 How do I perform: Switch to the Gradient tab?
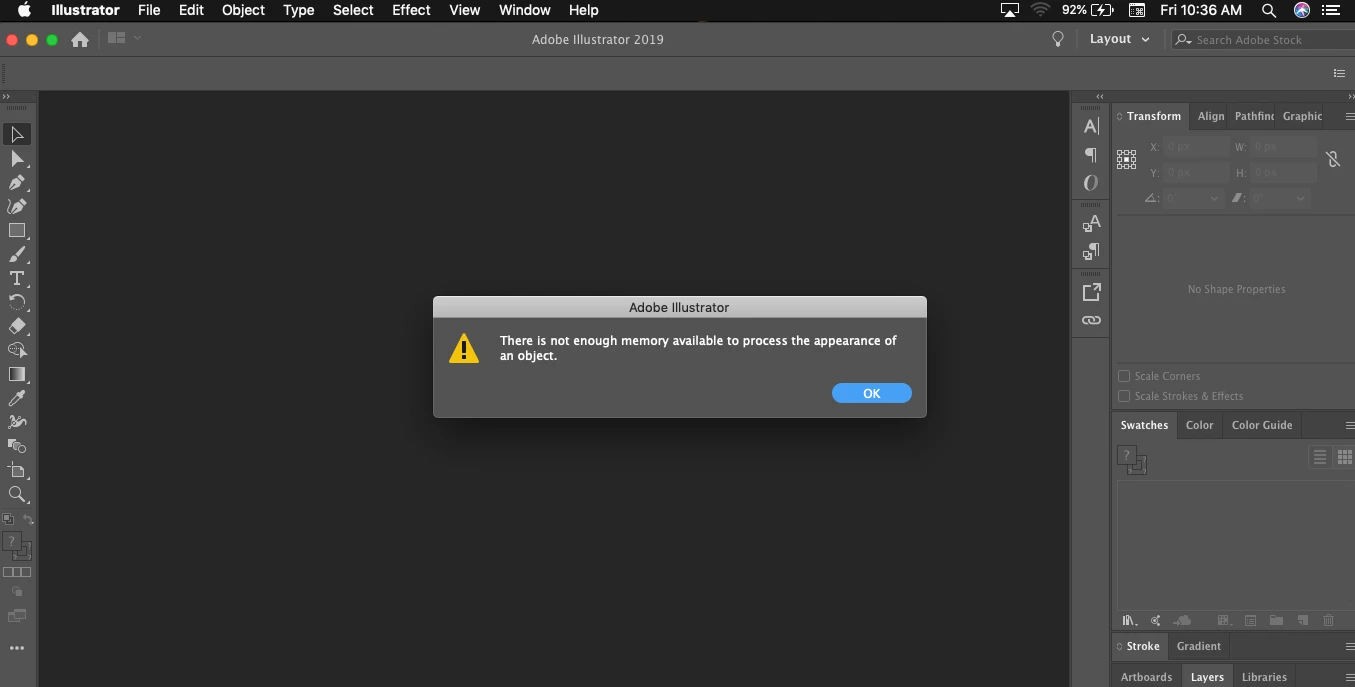1198,646
